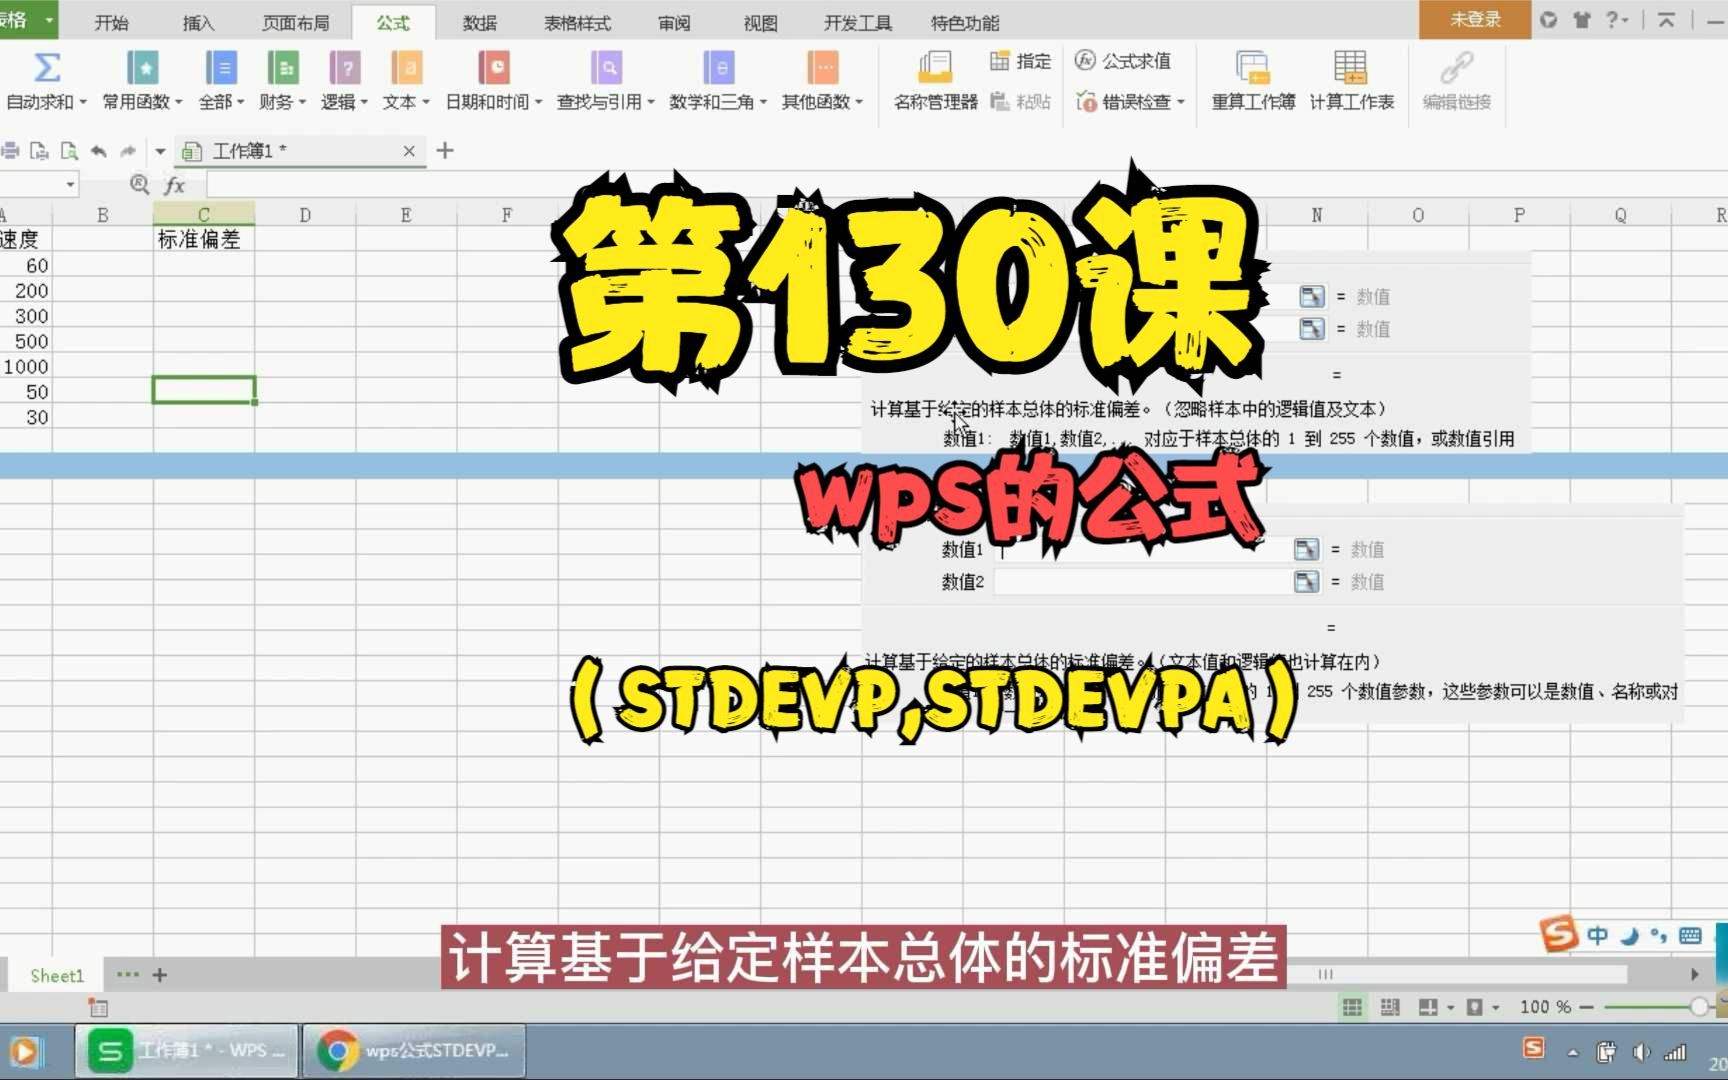Click the 全部 functions icon
Screen dimensions: 1728x1080
click(221, 68)
